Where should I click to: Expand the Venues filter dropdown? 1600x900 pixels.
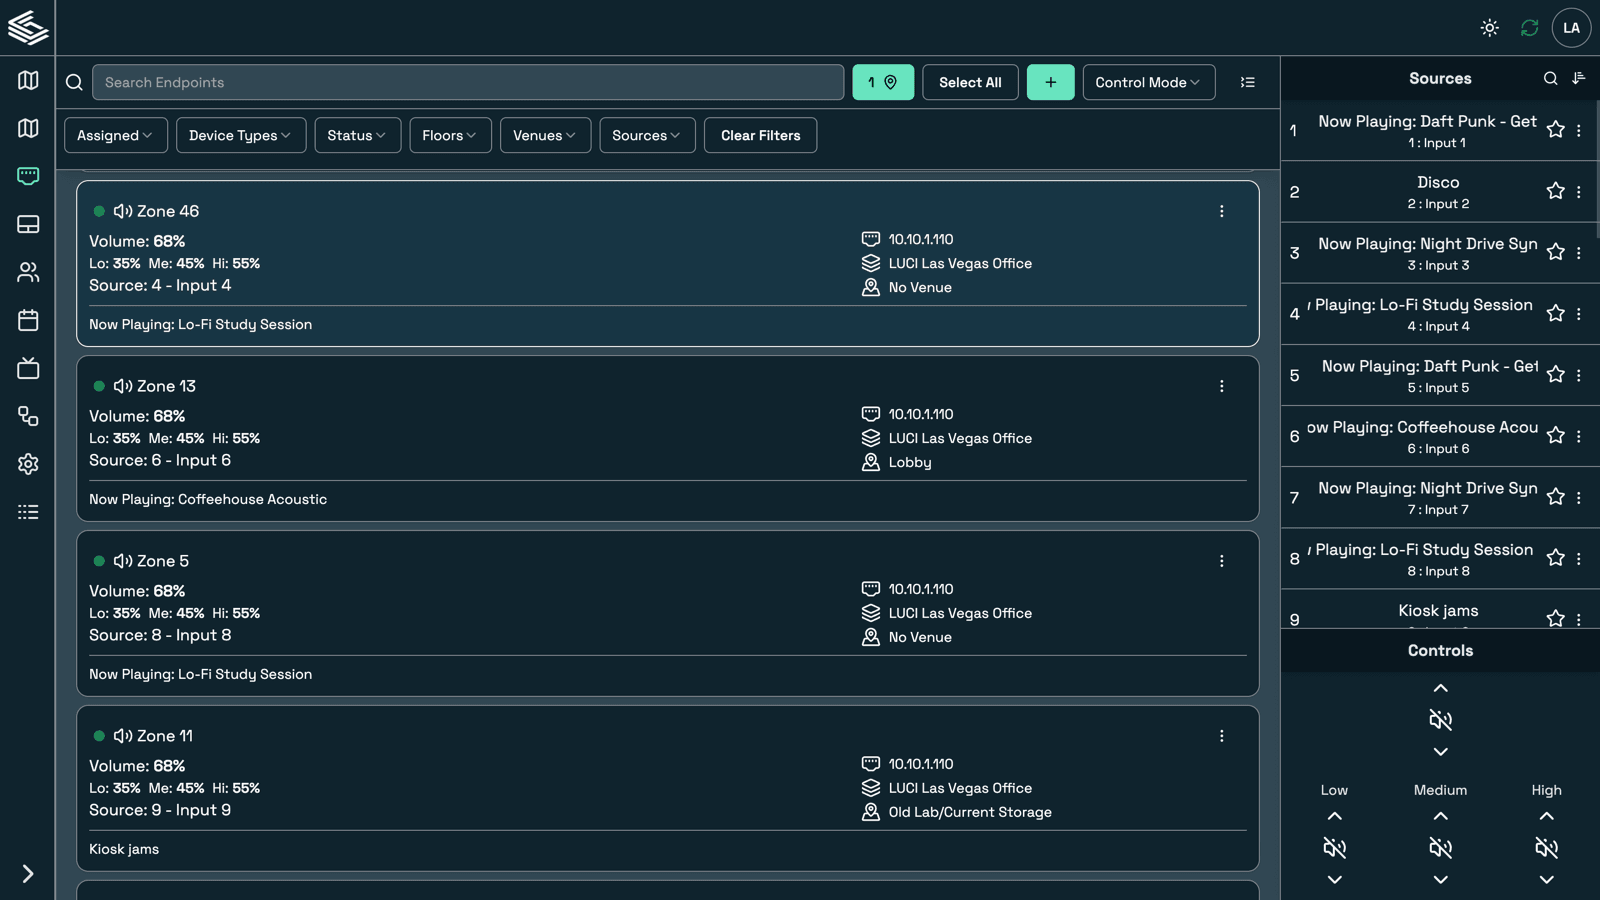pos(545,135)
